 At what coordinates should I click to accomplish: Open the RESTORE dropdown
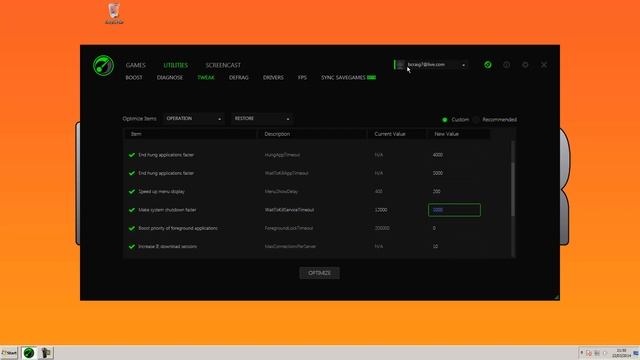click(262, 119)
